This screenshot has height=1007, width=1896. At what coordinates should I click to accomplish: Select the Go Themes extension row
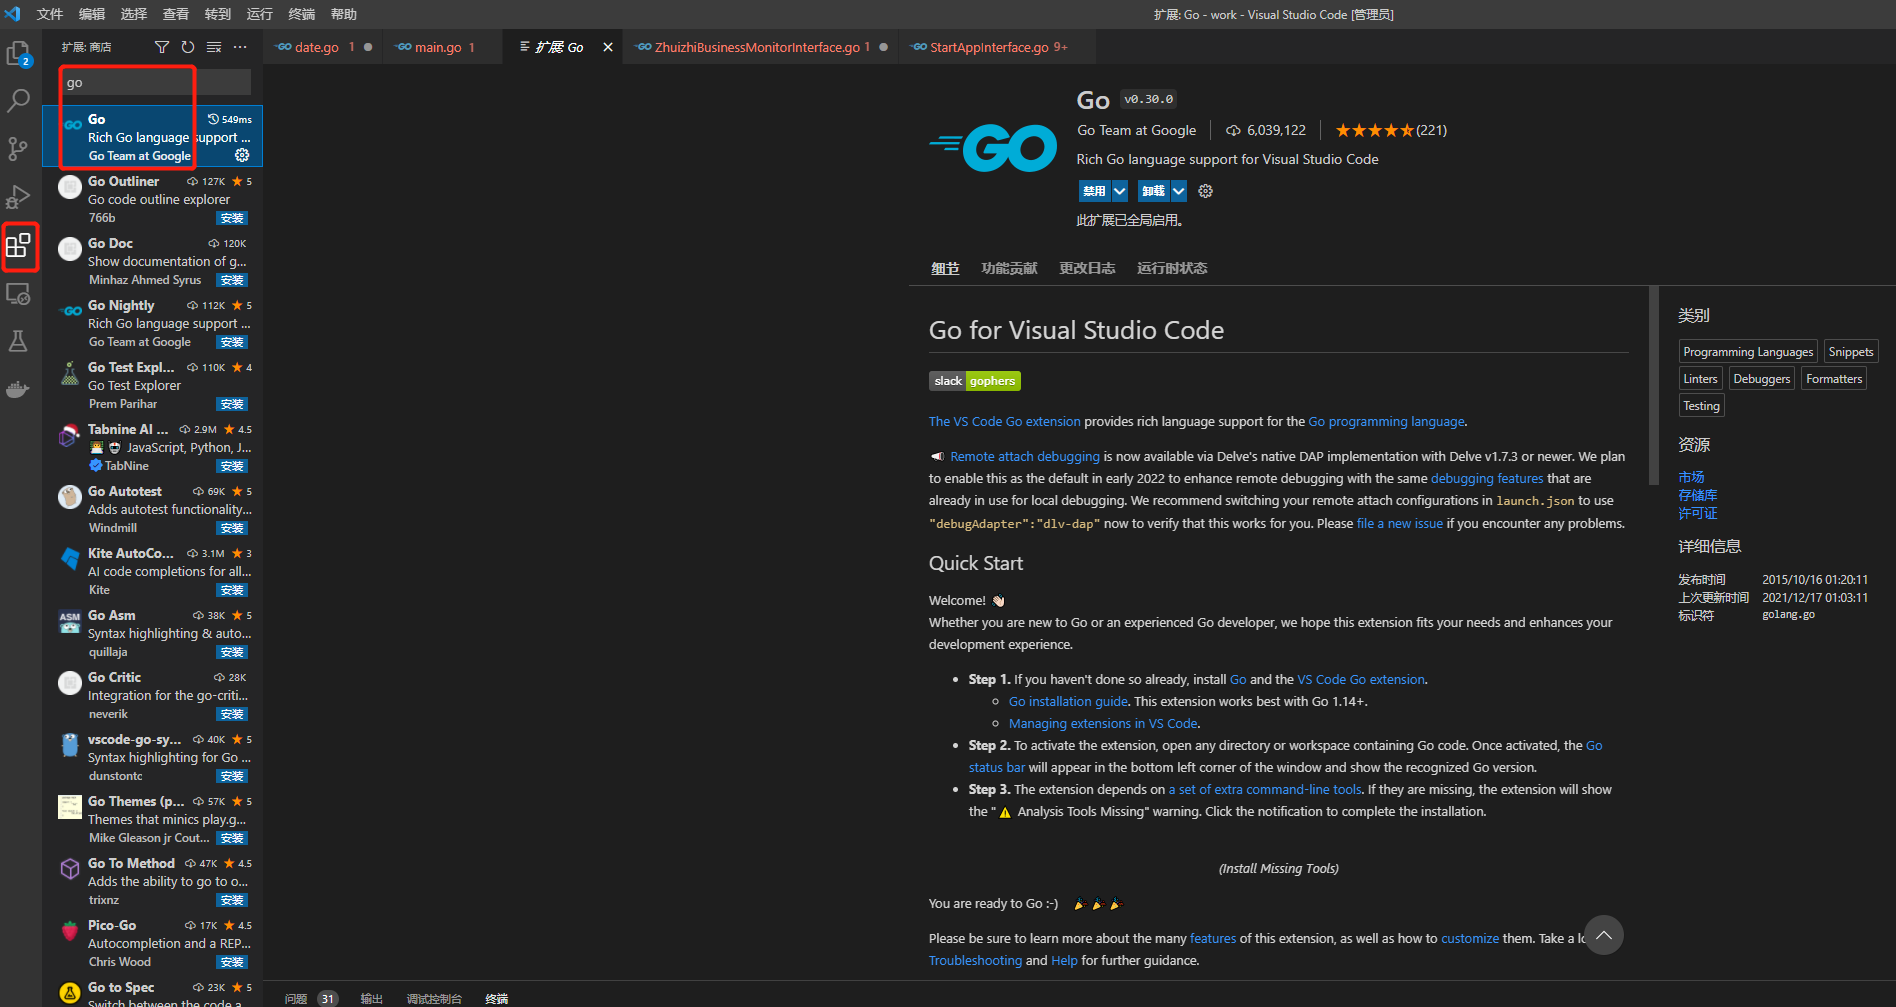point(152,819)
